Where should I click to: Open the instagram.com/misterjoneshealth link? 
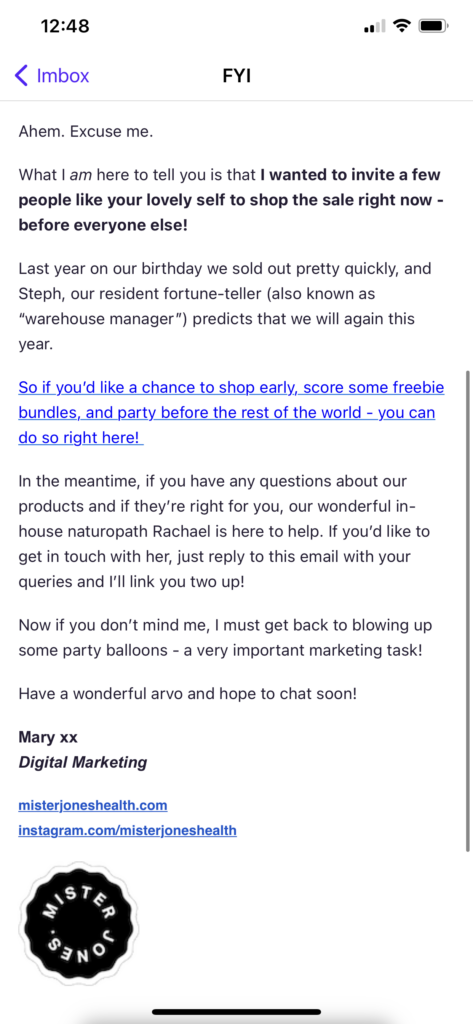(x=127, y=831)
